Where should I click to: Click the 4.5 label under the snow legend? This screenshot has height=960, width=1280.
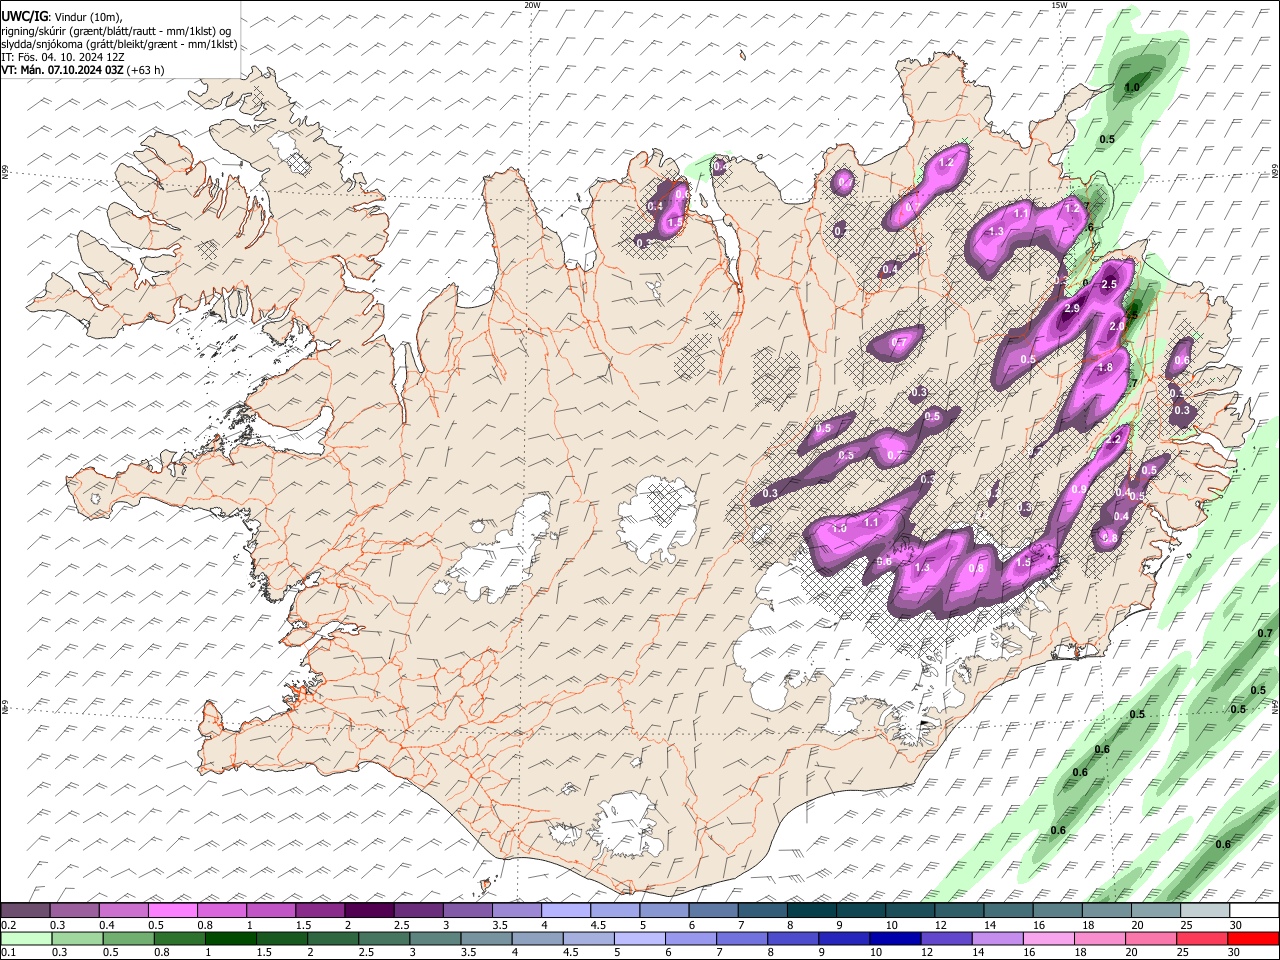point(598,925)
